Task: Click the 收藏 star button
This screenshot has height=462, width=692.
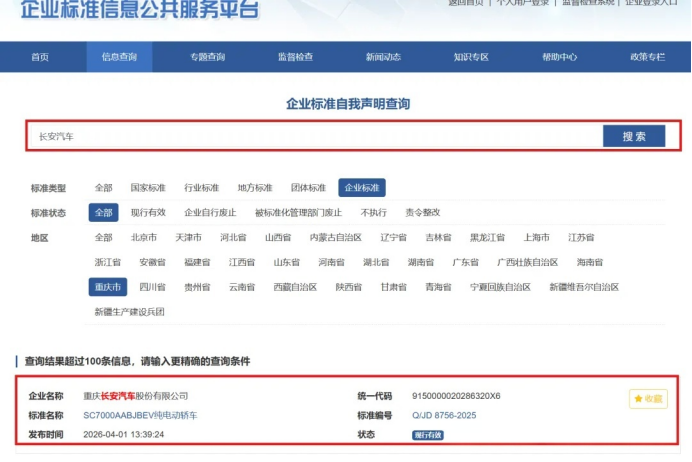Action: tap(648, 399)
